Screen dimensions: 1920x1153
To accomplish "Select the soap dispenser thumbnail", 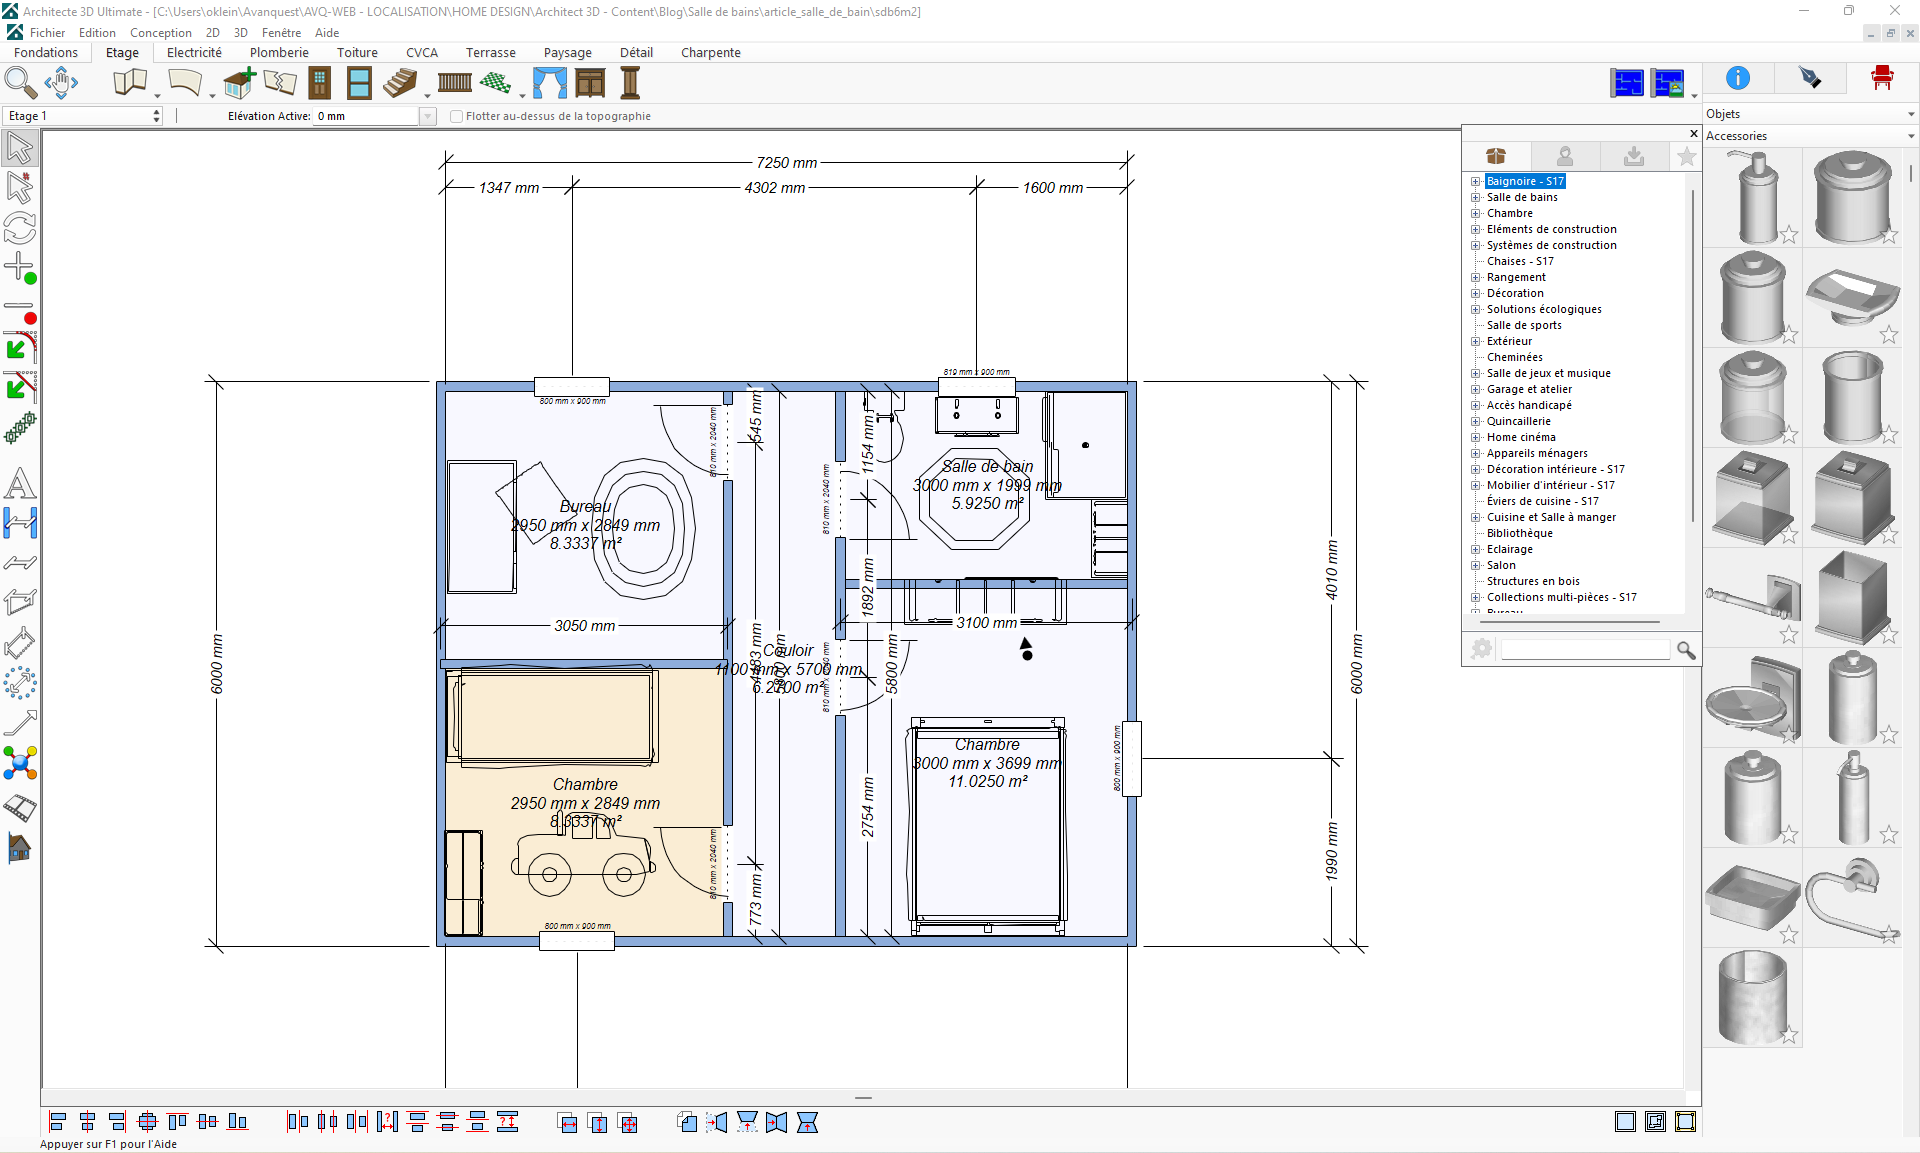I will [x=1753, y=197].
